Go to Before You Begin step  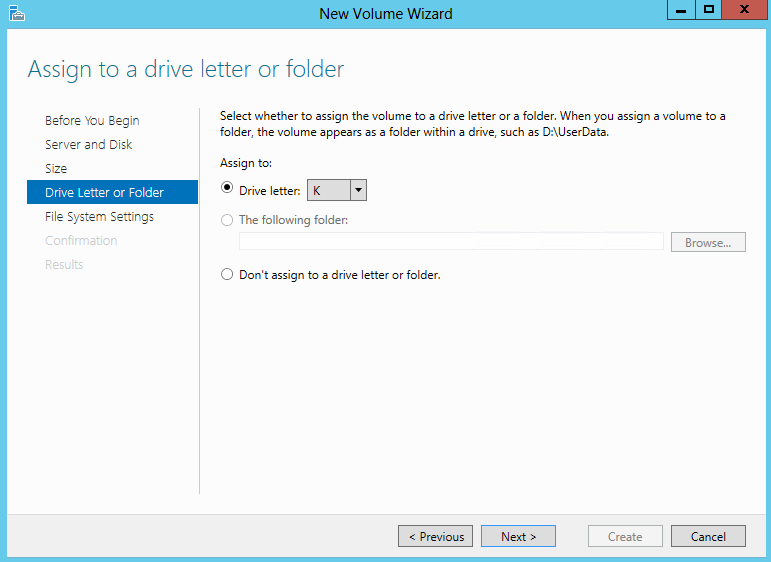pos(92,120)
